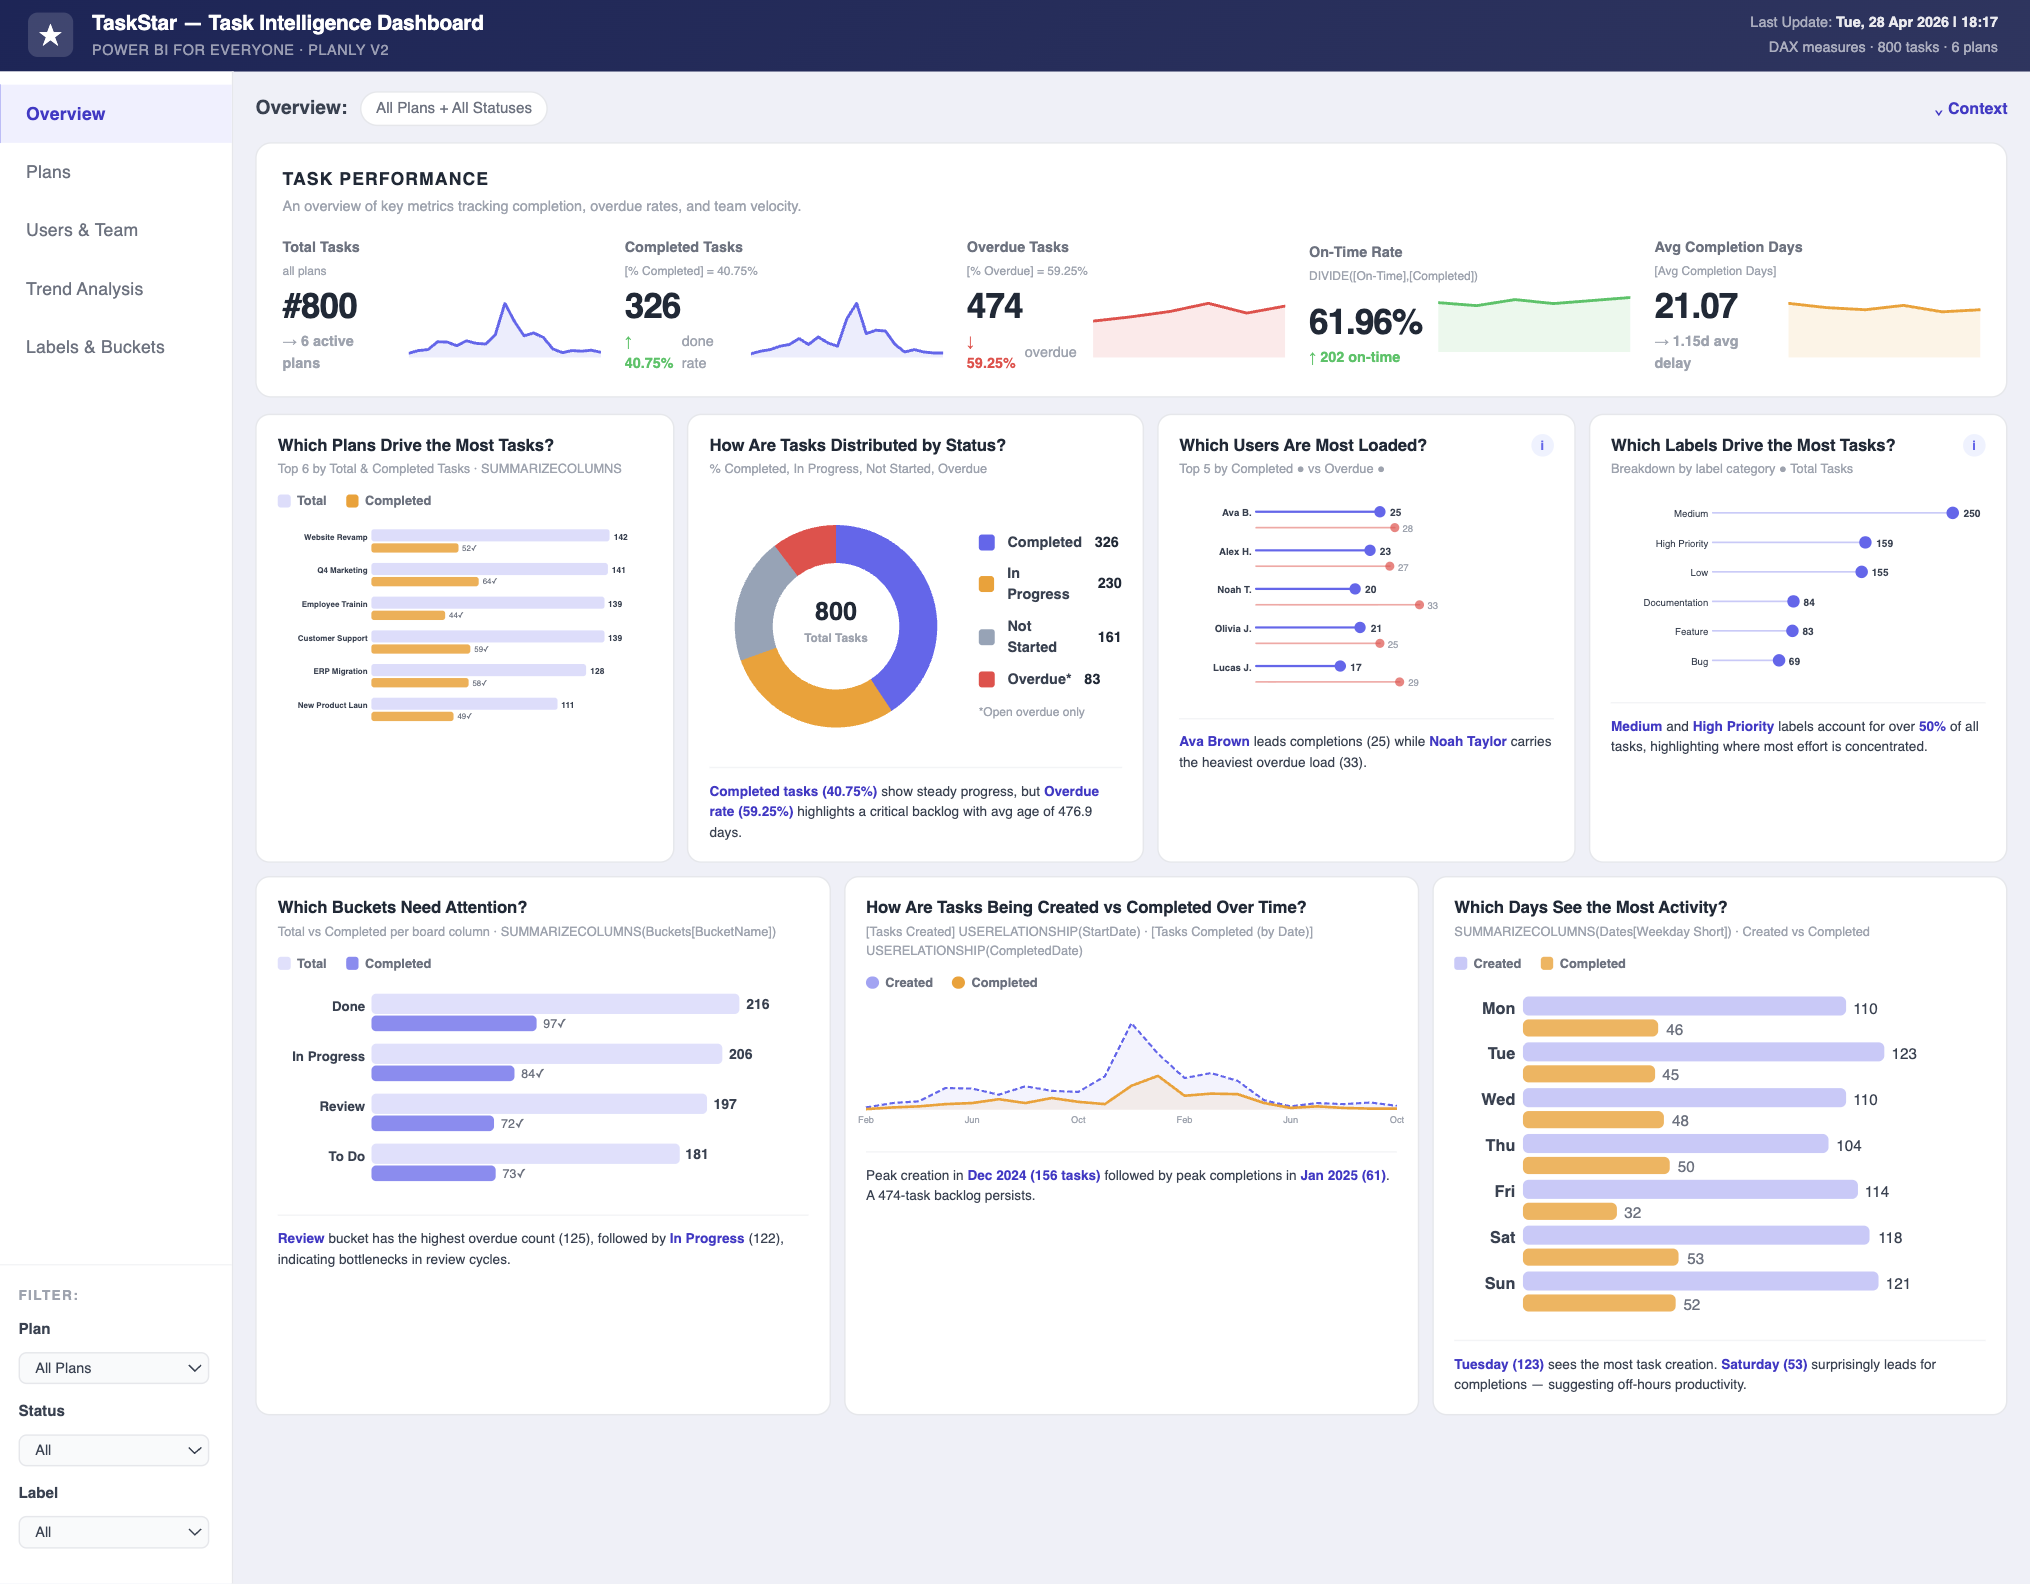Click the donut chart center 800 Total Tasks
The width and height of the screenshot is (2030, 1588).
(x=836, y=621)
